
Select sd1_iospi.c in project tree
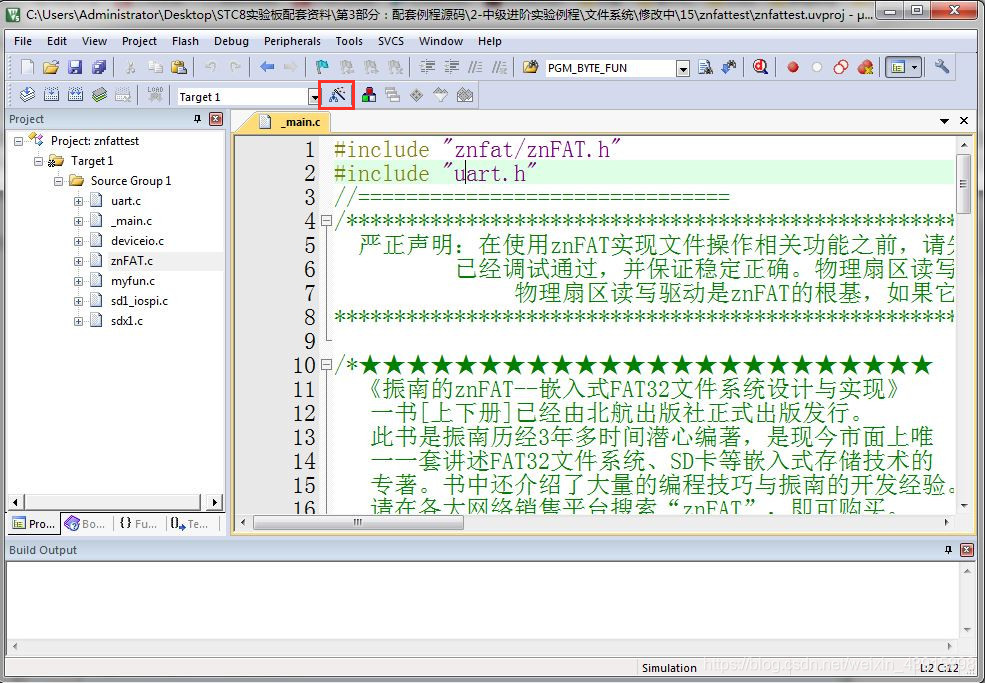[139, 301]
